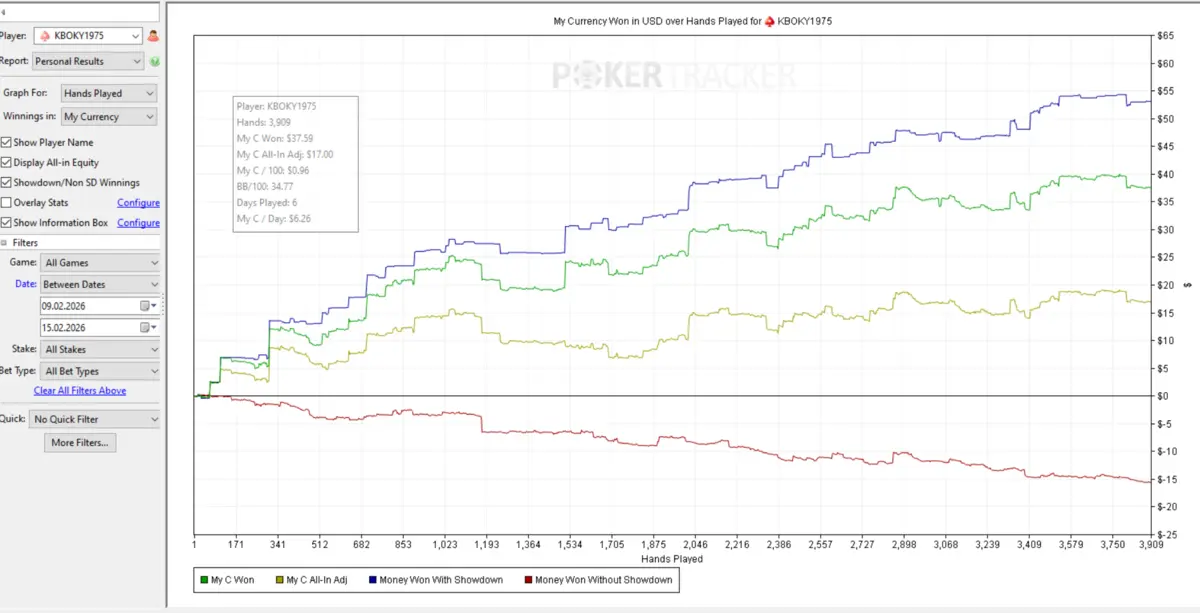Screen dimensions: 1200x613
Task: Uncheck Show Player Name checkbox
Action: click(6, 142)
